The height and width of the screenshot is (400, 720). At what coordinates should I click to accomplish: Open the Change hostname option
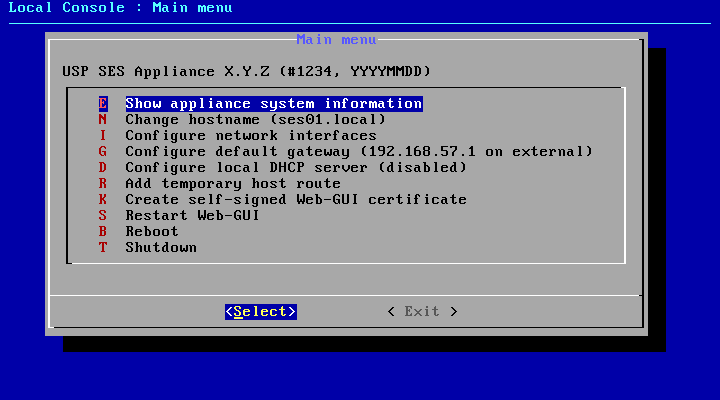(x=255, y=120)
